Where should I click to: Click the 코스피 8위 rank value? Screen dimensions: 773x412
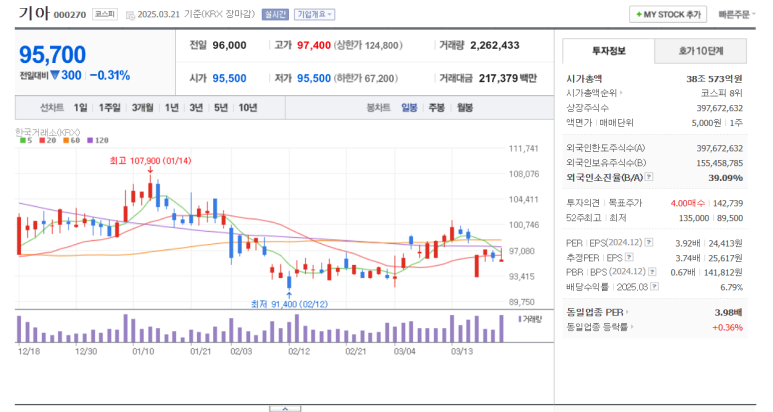point(721,93)
